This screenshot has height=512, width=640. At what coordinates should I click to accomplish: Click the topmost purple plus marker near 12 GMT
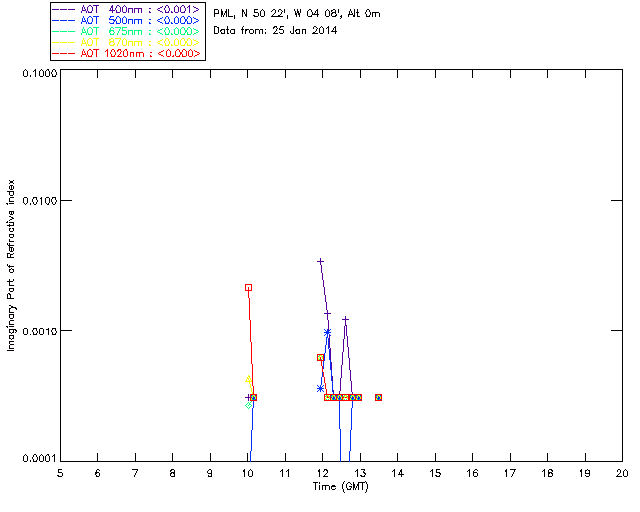(320, 261)
